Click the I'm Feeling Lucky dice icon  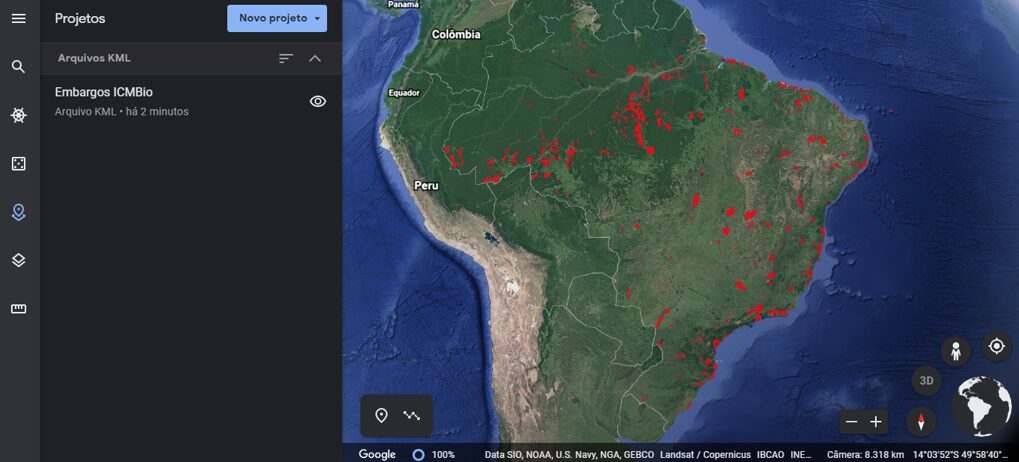coord(18,163)
